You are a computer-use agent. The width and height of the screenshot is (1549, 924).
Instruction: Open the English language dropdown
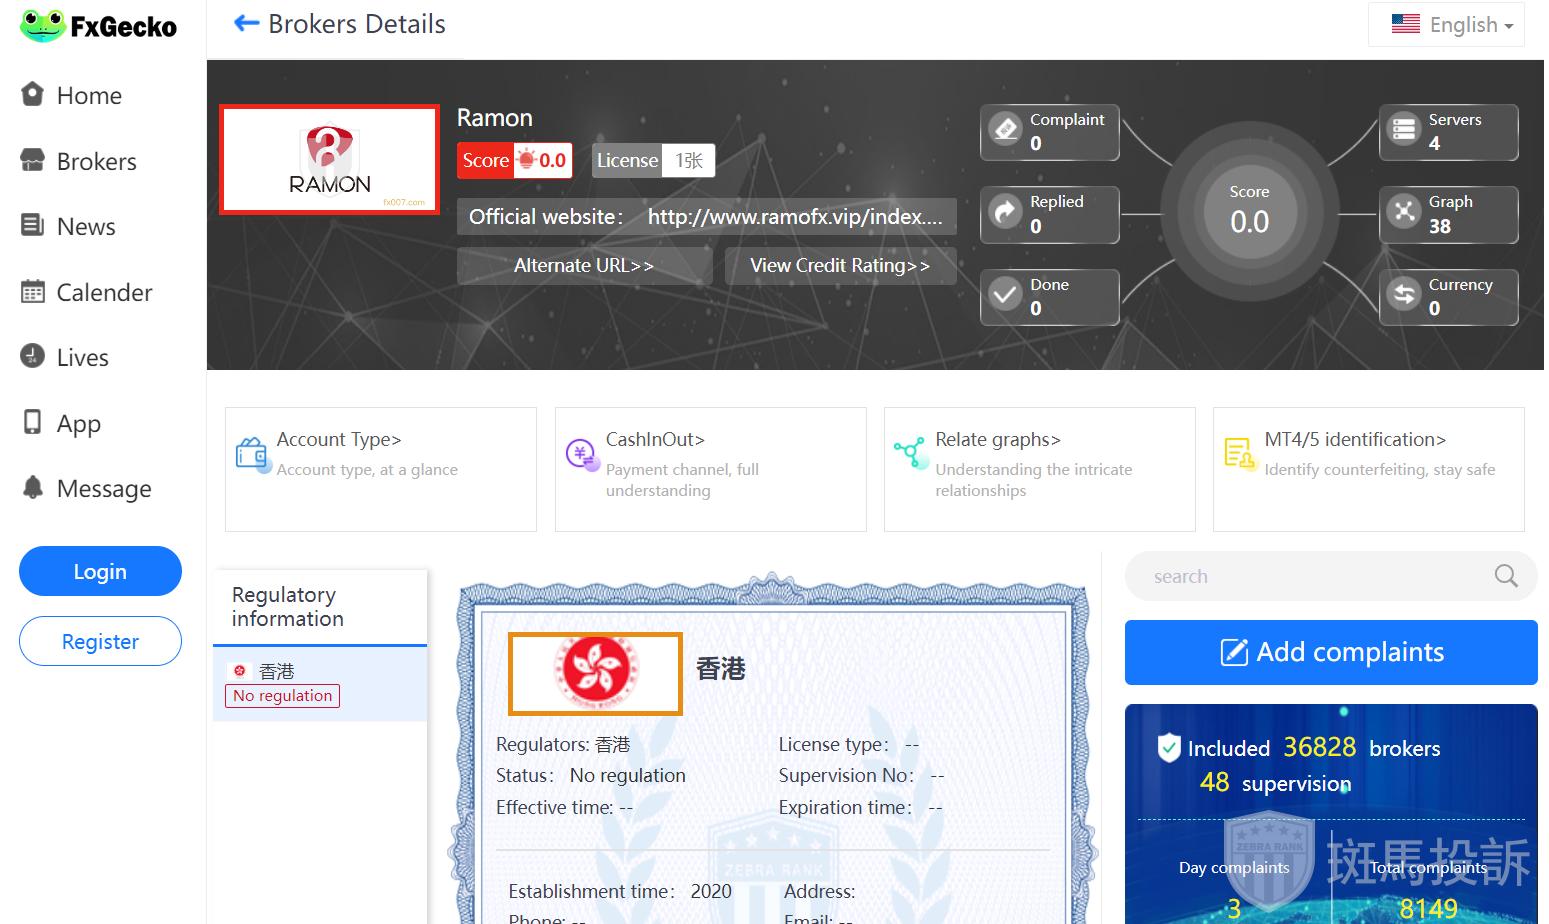(1446, 24)
